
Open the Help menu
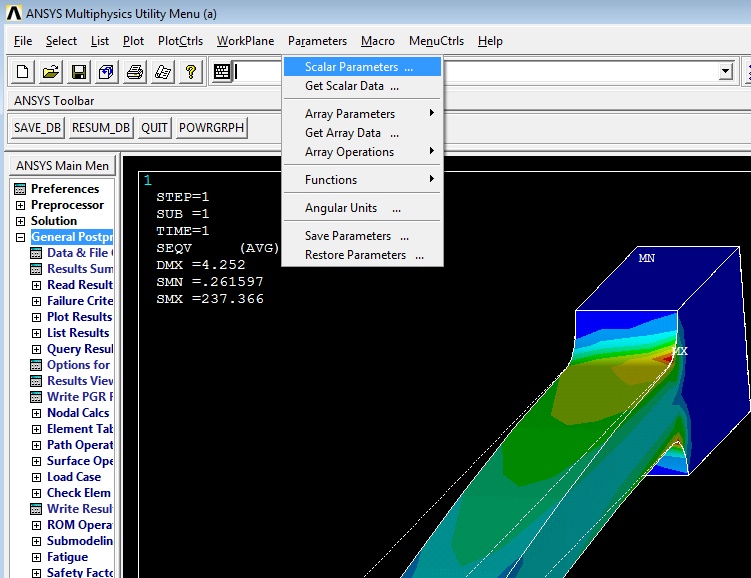tap(490, 41)
